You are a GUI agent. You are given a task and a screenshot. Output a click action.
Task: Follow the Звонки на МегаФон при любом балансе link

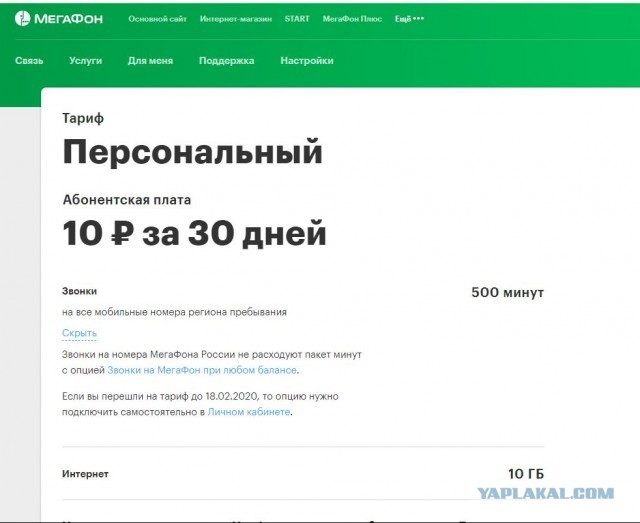pyautogui.click(x=202, y=370)
